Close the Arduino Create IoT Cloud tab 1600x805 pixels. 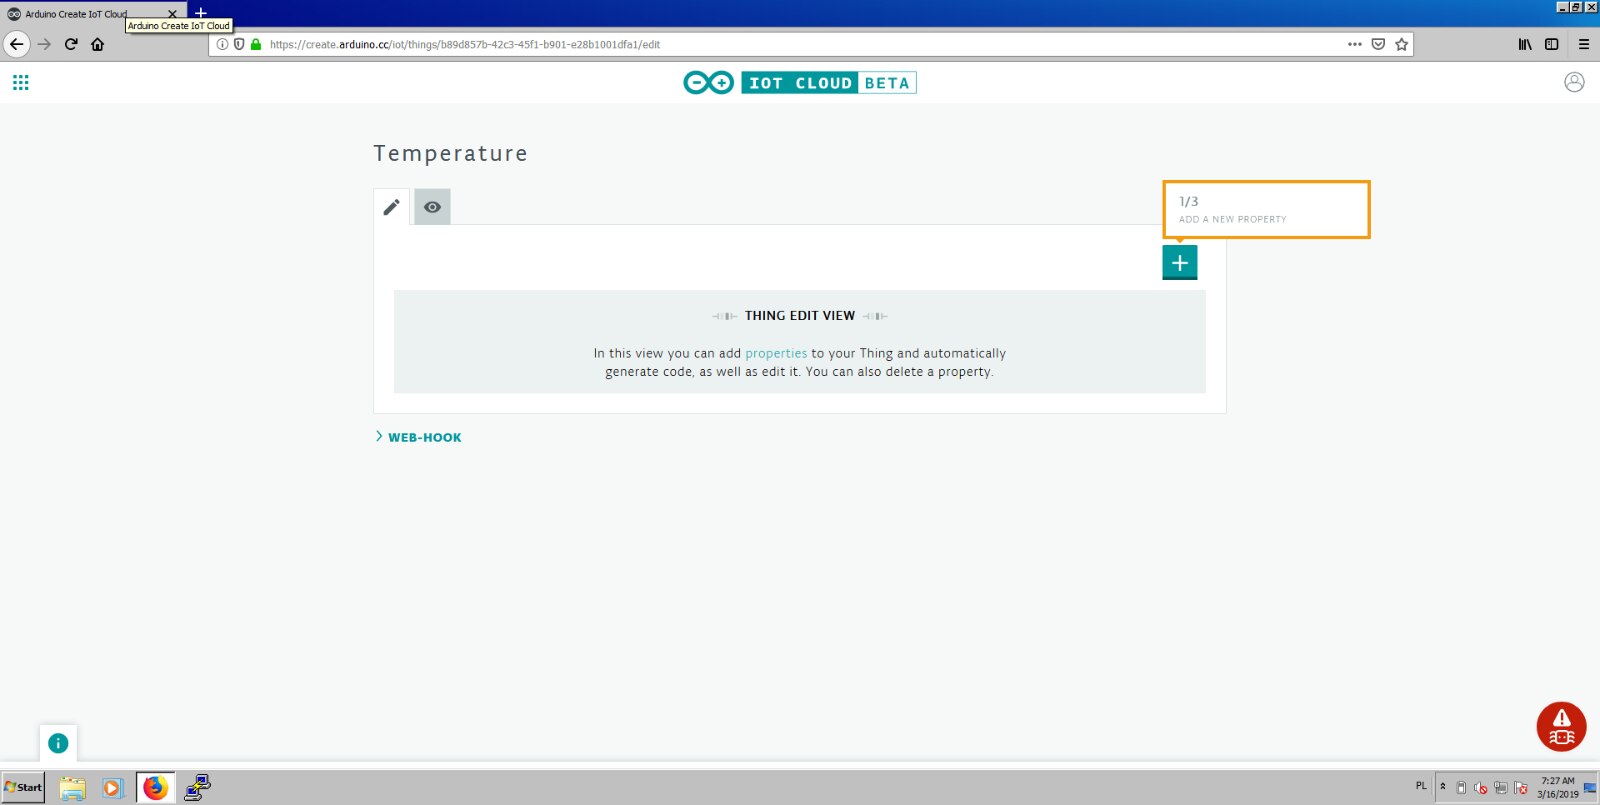coord(172,14)
